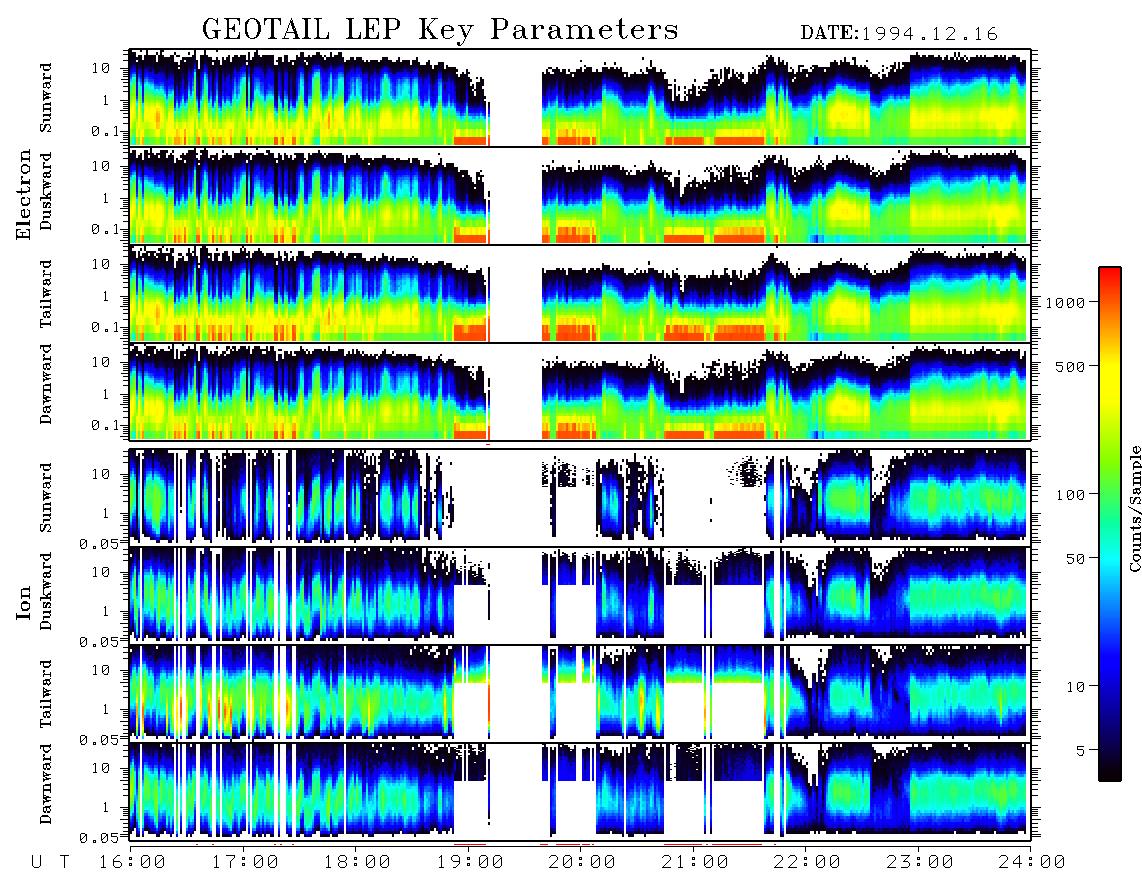Select the Electron "Tailward" panel label
The width and height of the screenshot is (1142, 880).
46,294
